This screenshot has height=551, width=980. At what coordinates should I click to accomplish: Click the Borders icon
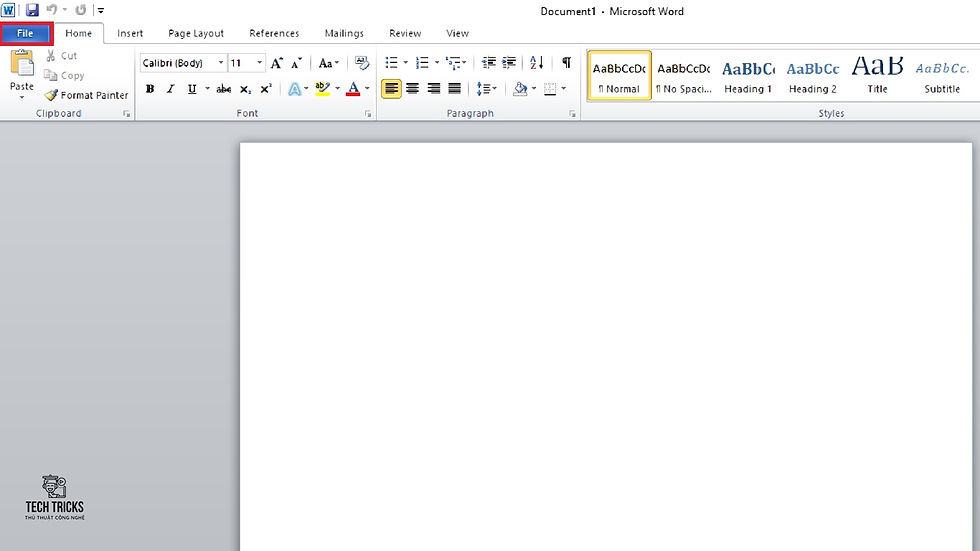coord(550,89)
